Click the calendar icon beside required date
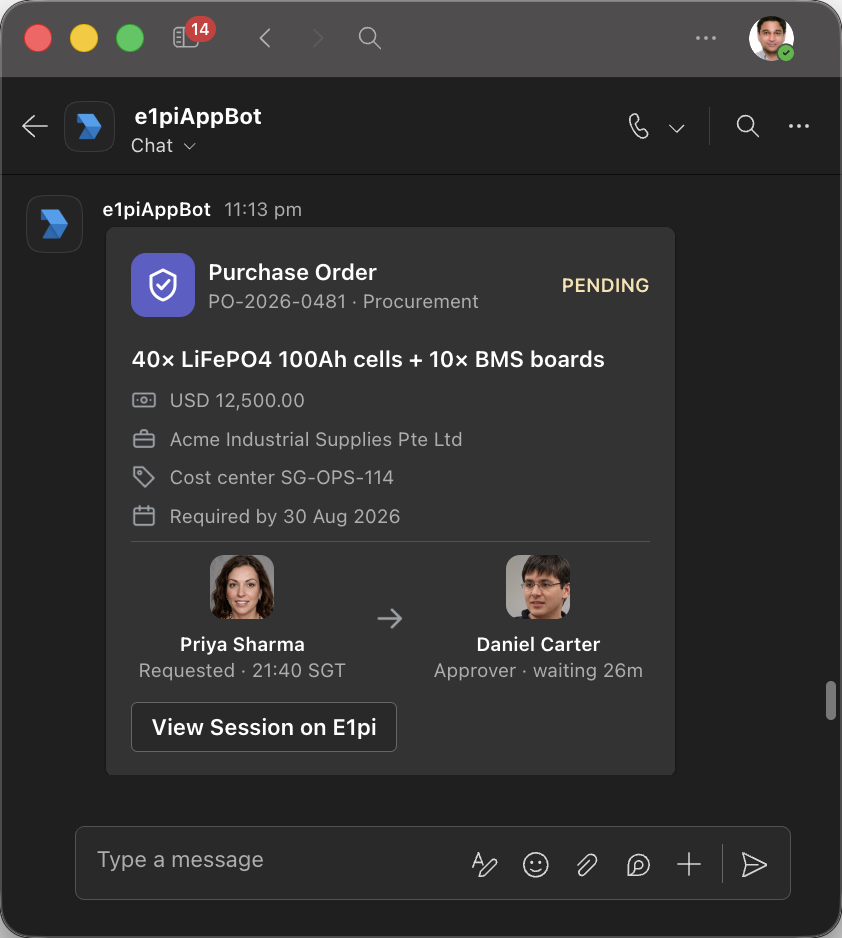 (144, 516)
